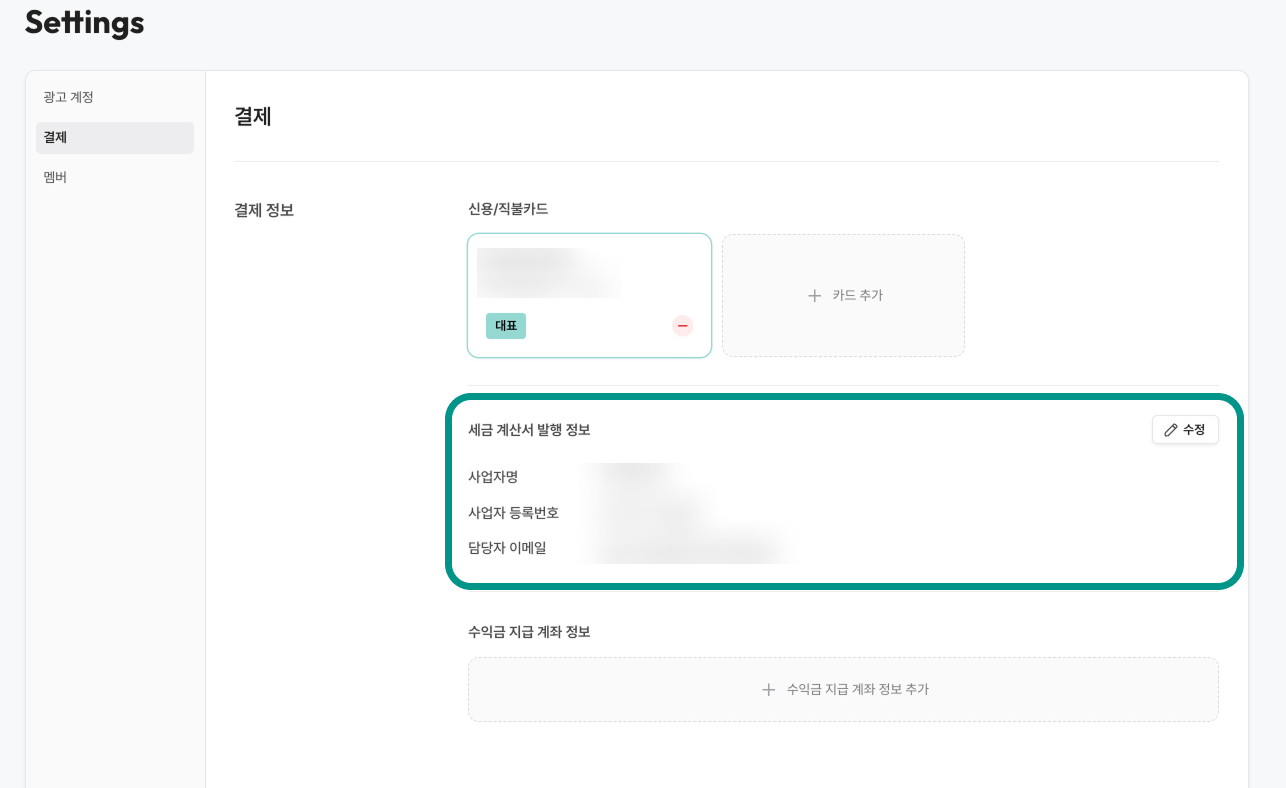Click the 신용/직불카드 heading
The height and width of the screenshot is (788, 1286).
pos(508,209)
